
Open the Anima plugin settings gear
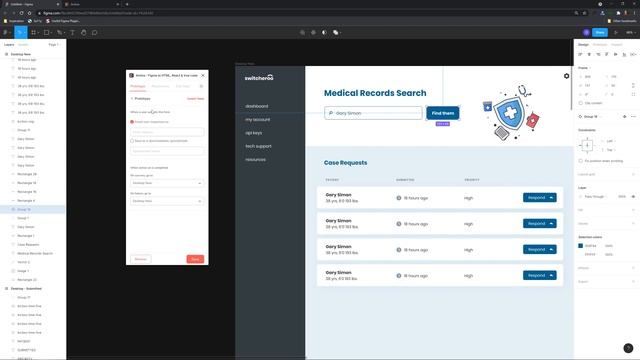pyautogui.click(x=201, y=86)
